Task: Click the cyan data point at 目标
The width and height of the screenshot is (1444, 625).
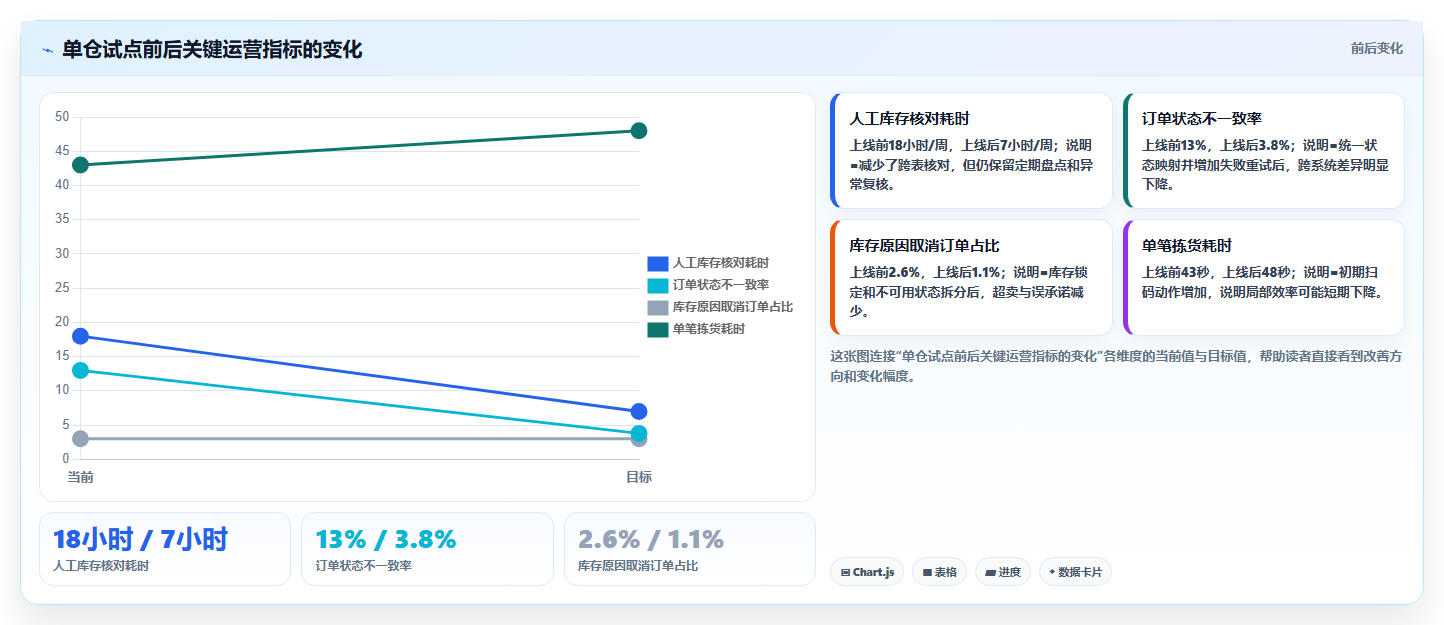Action: [x=639, y=433]
